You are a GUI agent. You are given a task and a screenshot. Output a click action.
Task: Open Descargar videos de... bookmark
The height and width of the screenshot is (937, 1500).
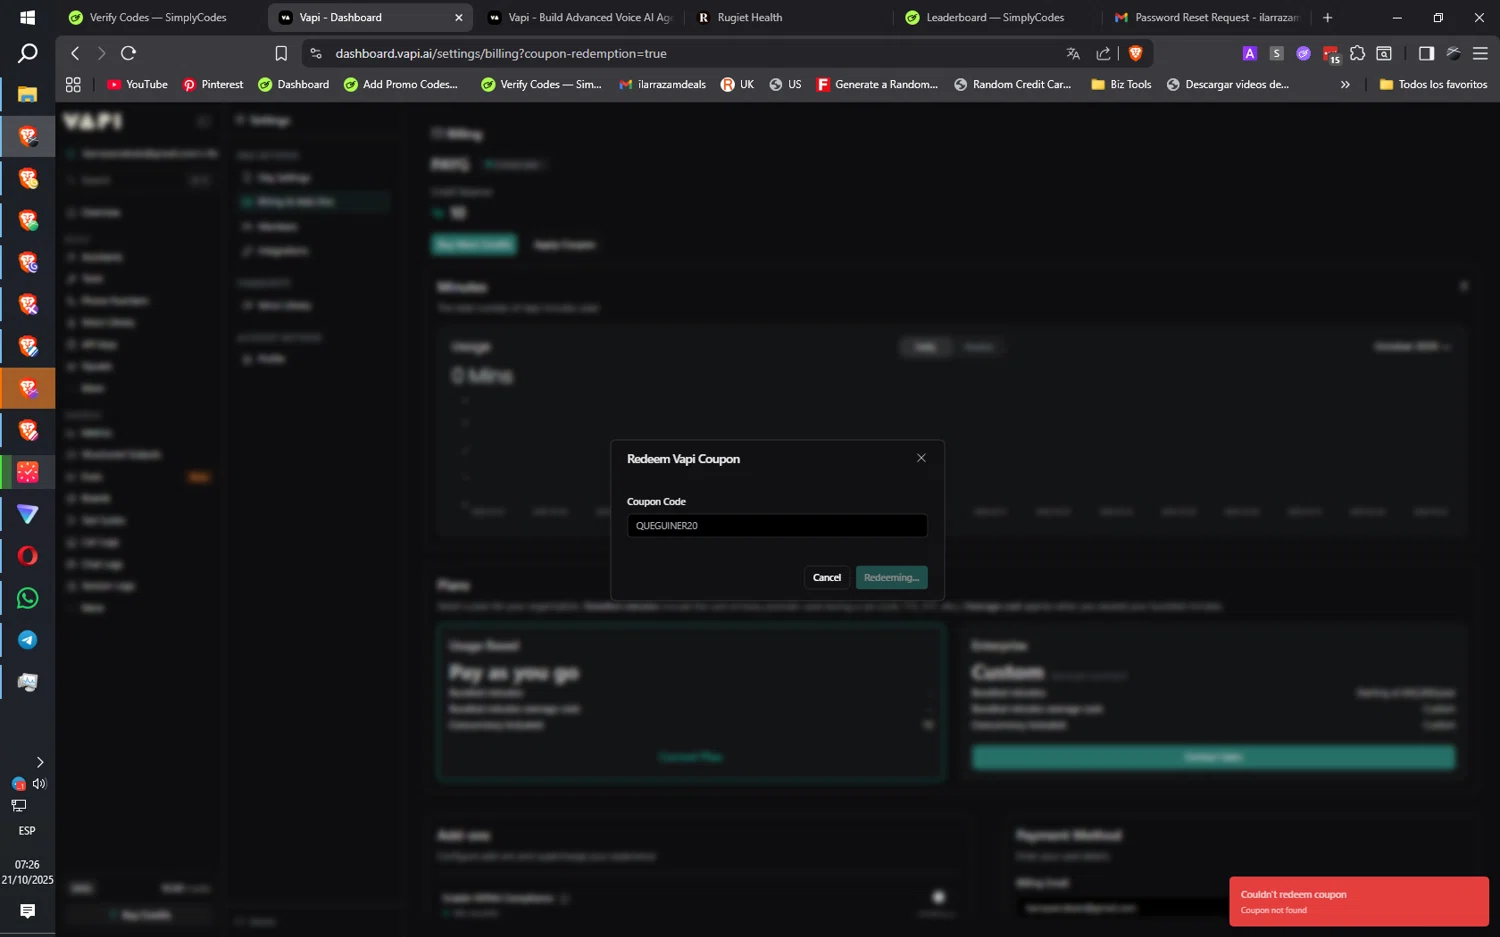pos(1227,85)
